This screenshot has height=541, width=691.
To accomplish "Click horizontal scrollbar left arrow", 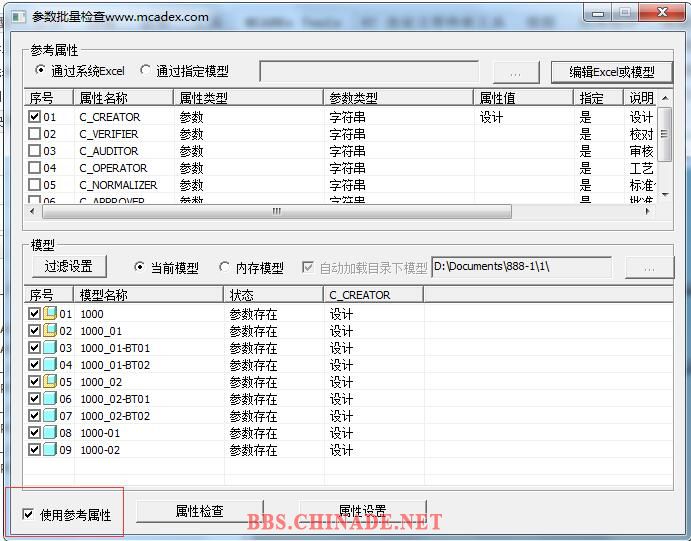I will [x=32, y=211].
